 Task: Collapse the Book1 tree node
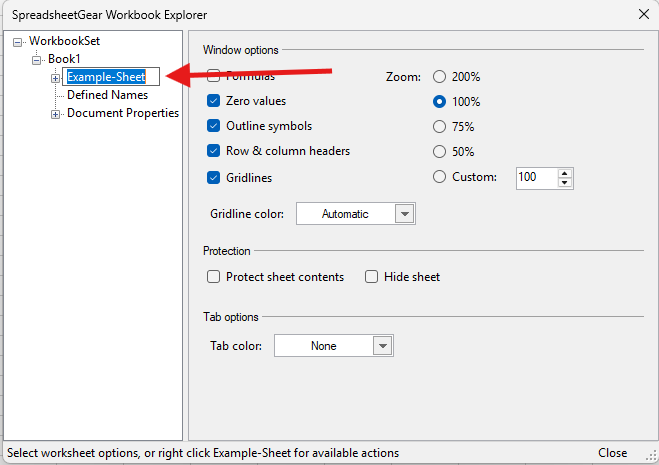[x=37, y=60]
